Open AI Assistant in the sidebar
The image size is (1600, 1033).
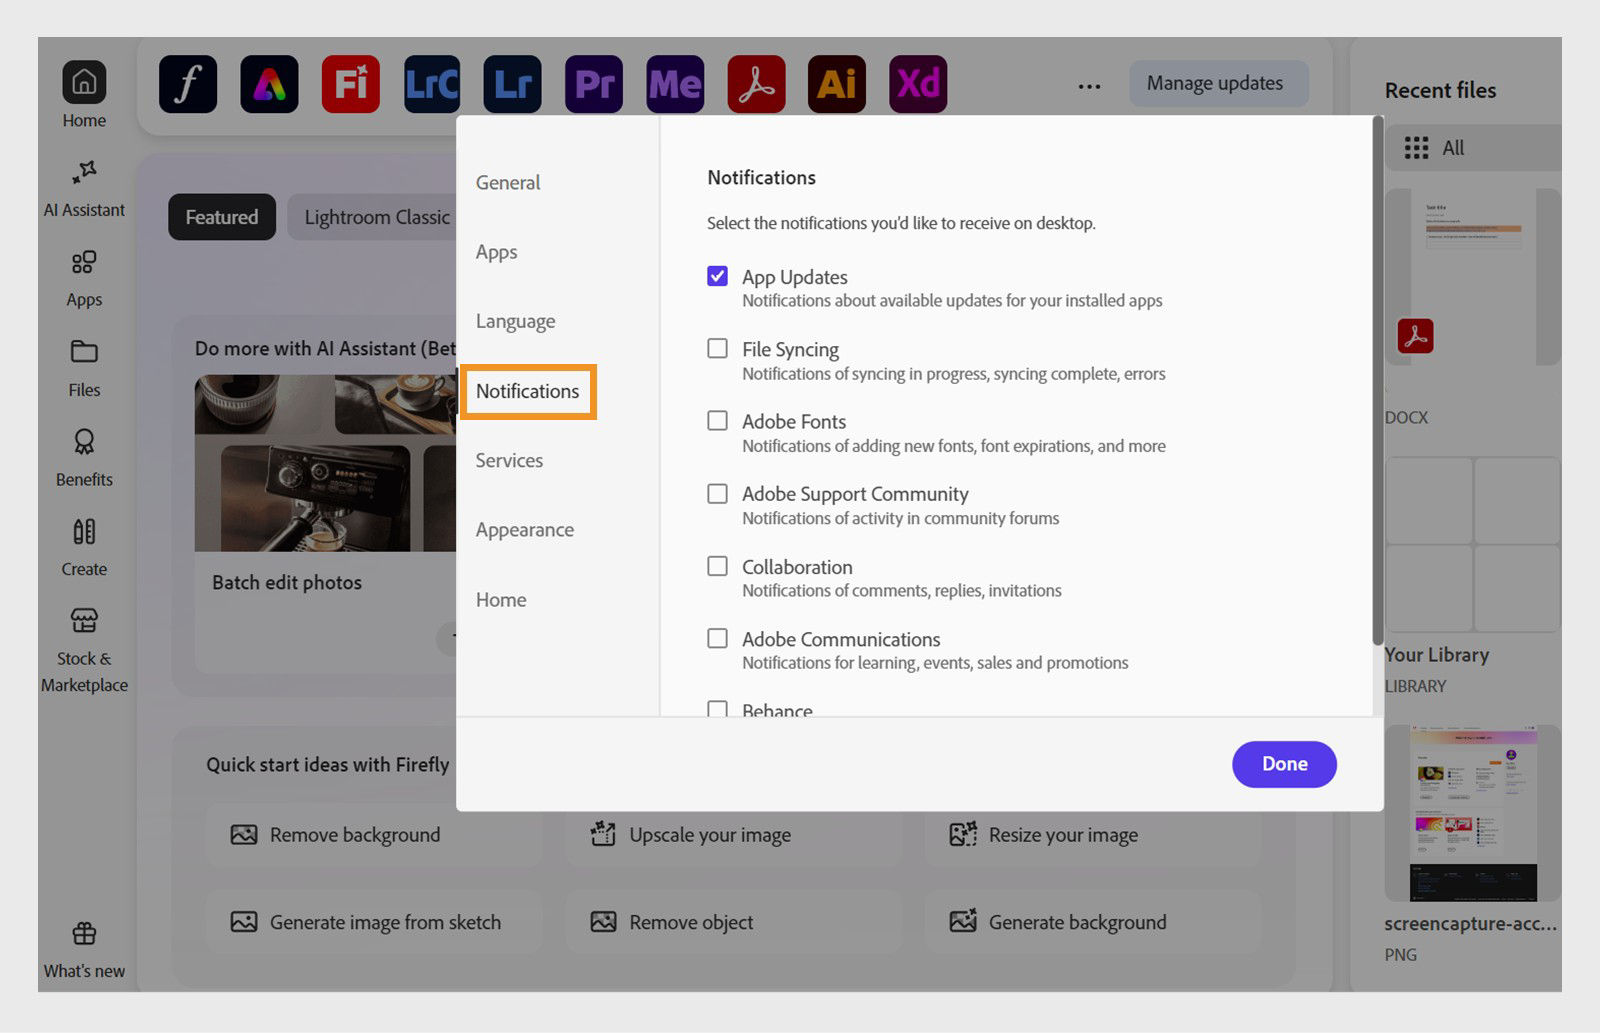click(x=84, y=188)
